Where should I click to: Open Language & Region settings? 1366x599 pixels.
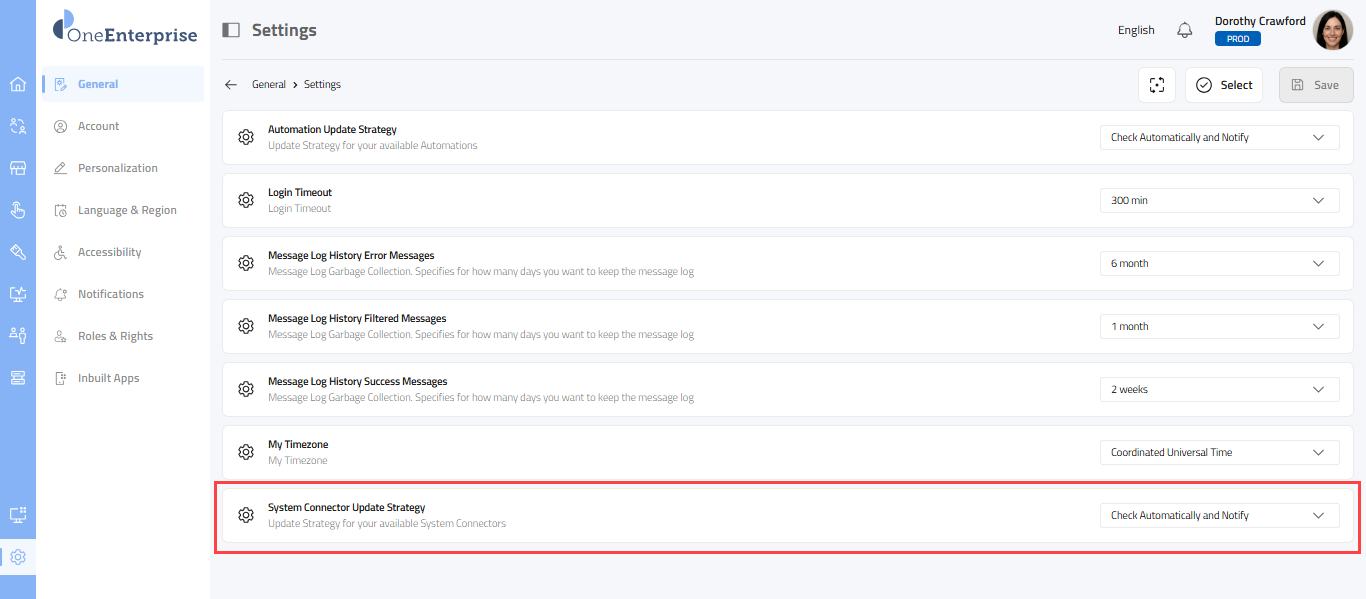coord(127,210)
